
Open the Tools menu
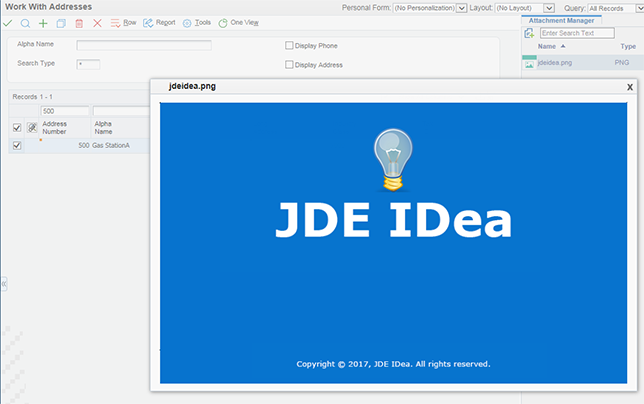click(196, 22)
